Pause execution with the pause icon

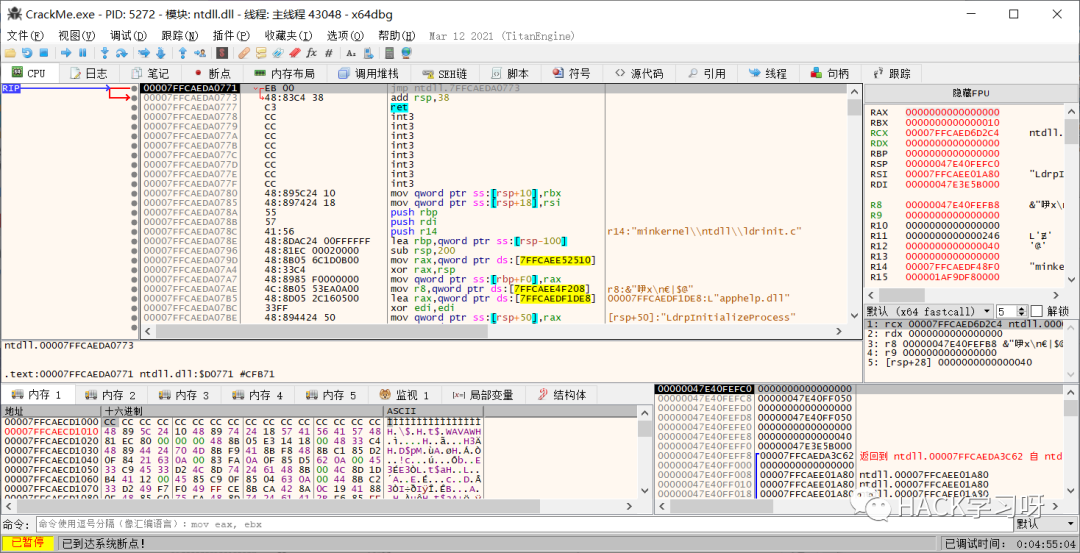coord(83,53)
